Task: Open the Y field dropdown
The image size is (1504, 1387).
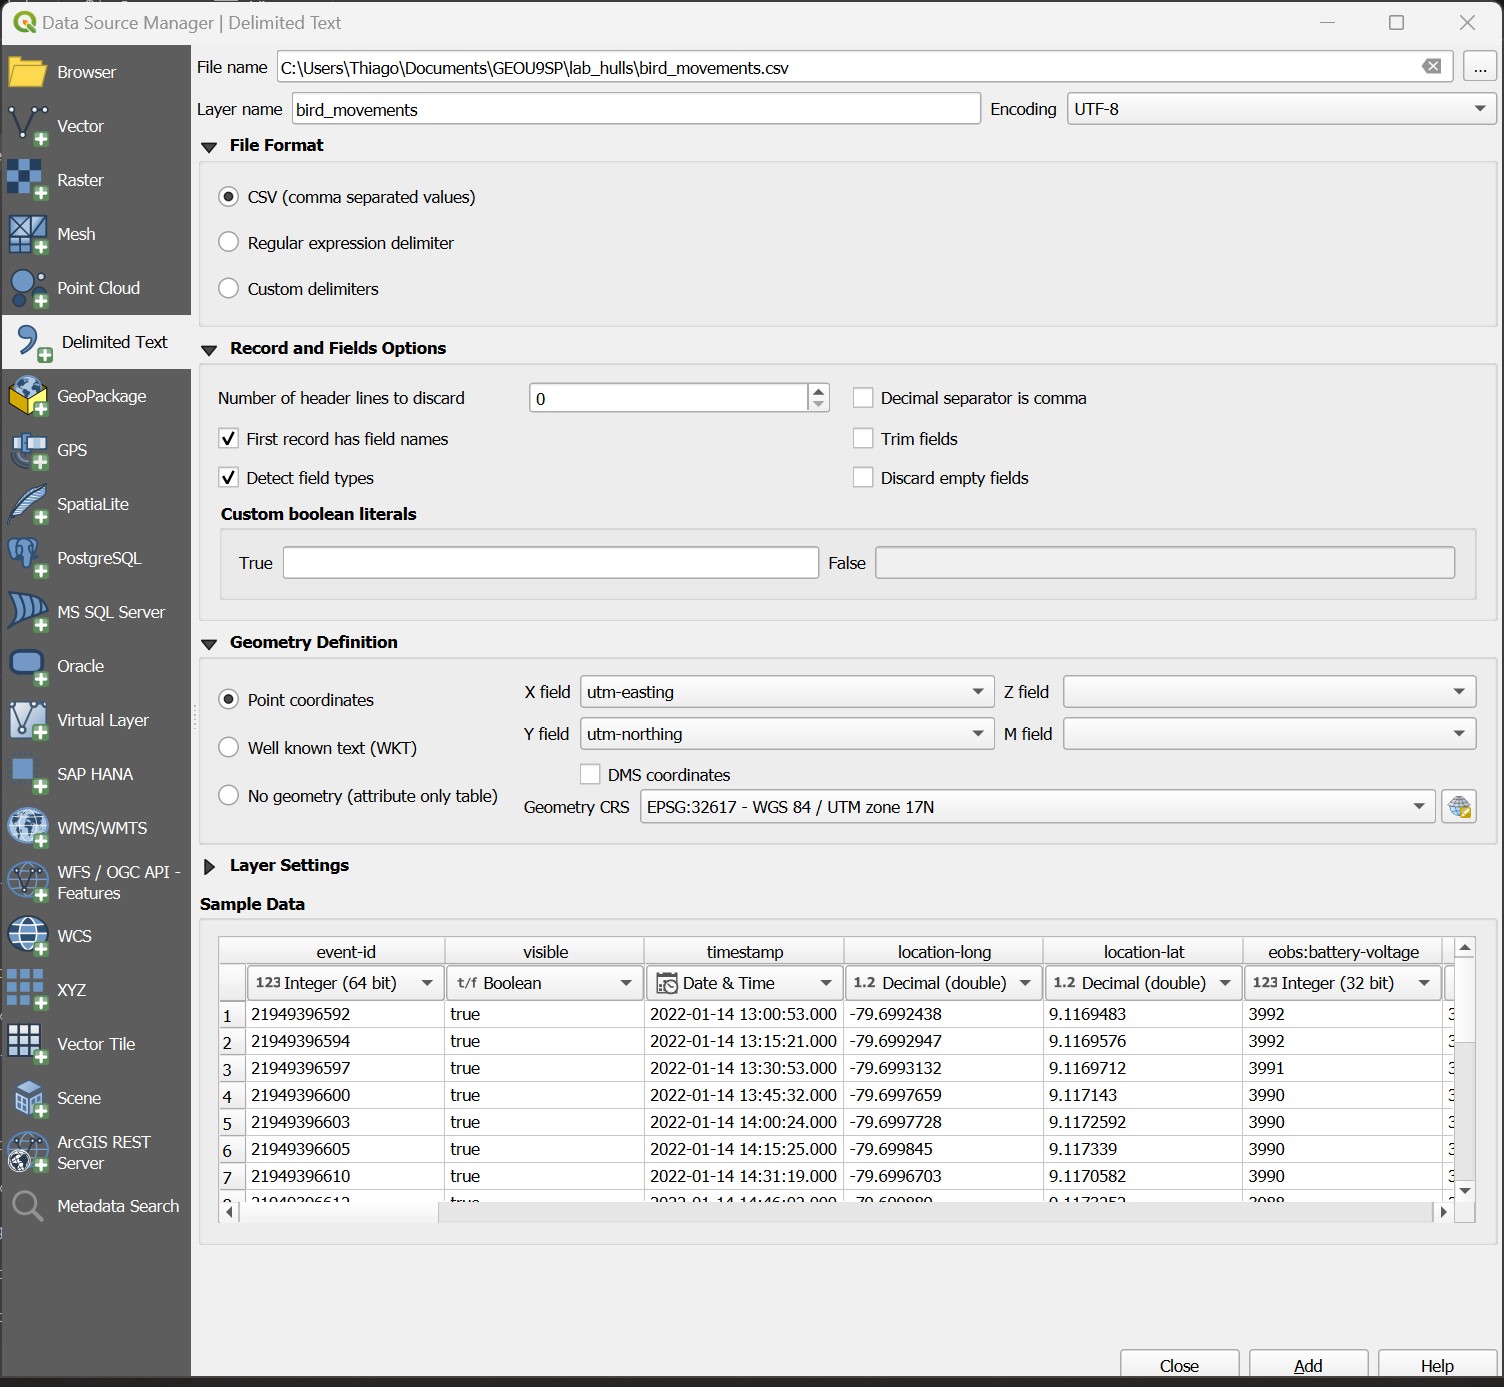Action: (787, 734)
